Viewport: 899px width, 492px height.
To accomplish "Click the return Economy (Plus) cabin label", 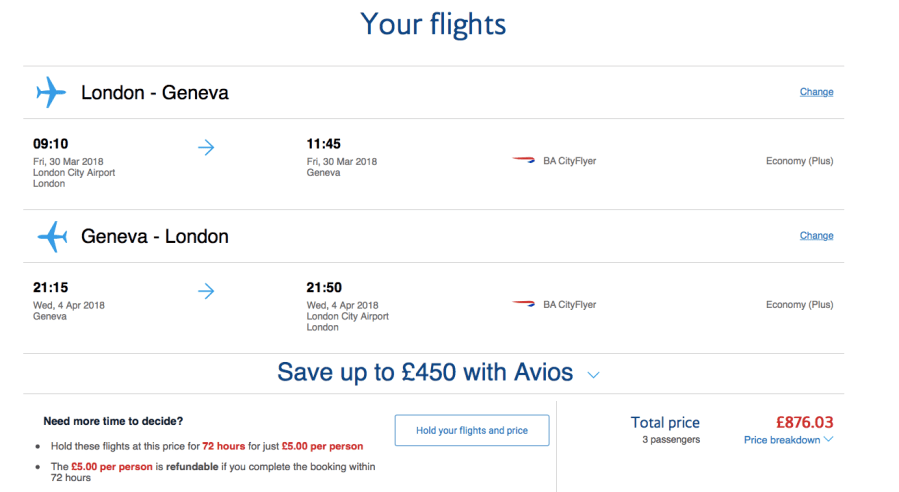I will click(799, 305).
